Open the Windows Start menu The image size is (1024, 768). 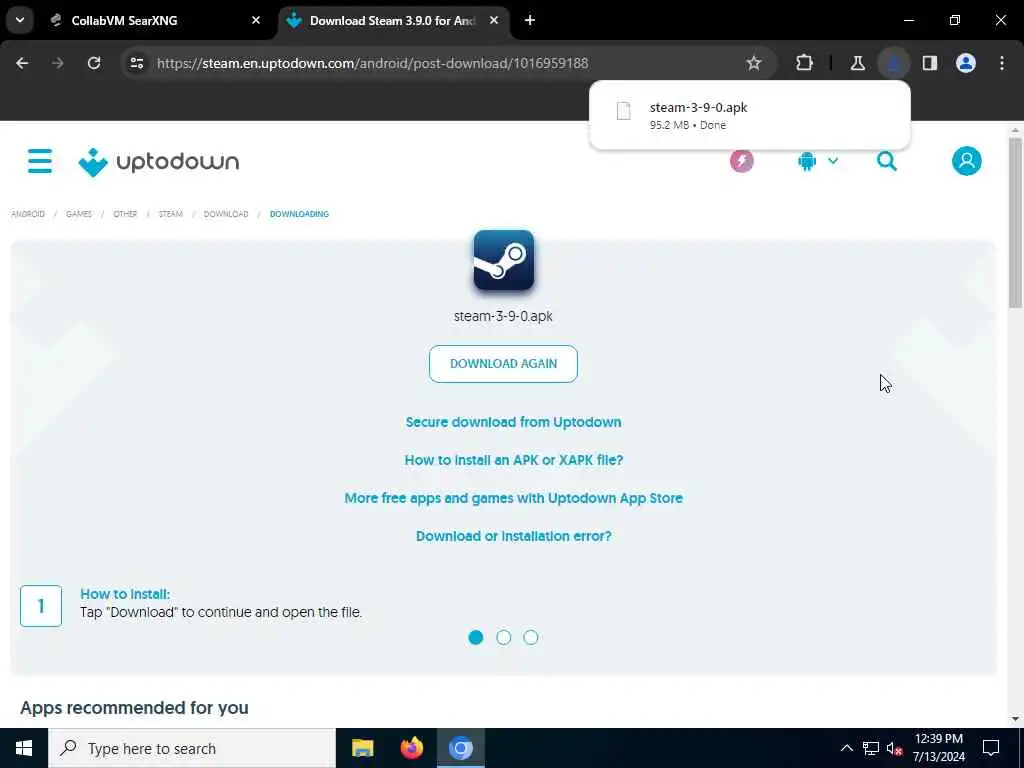pyautogui.click(x=24, y=748)
